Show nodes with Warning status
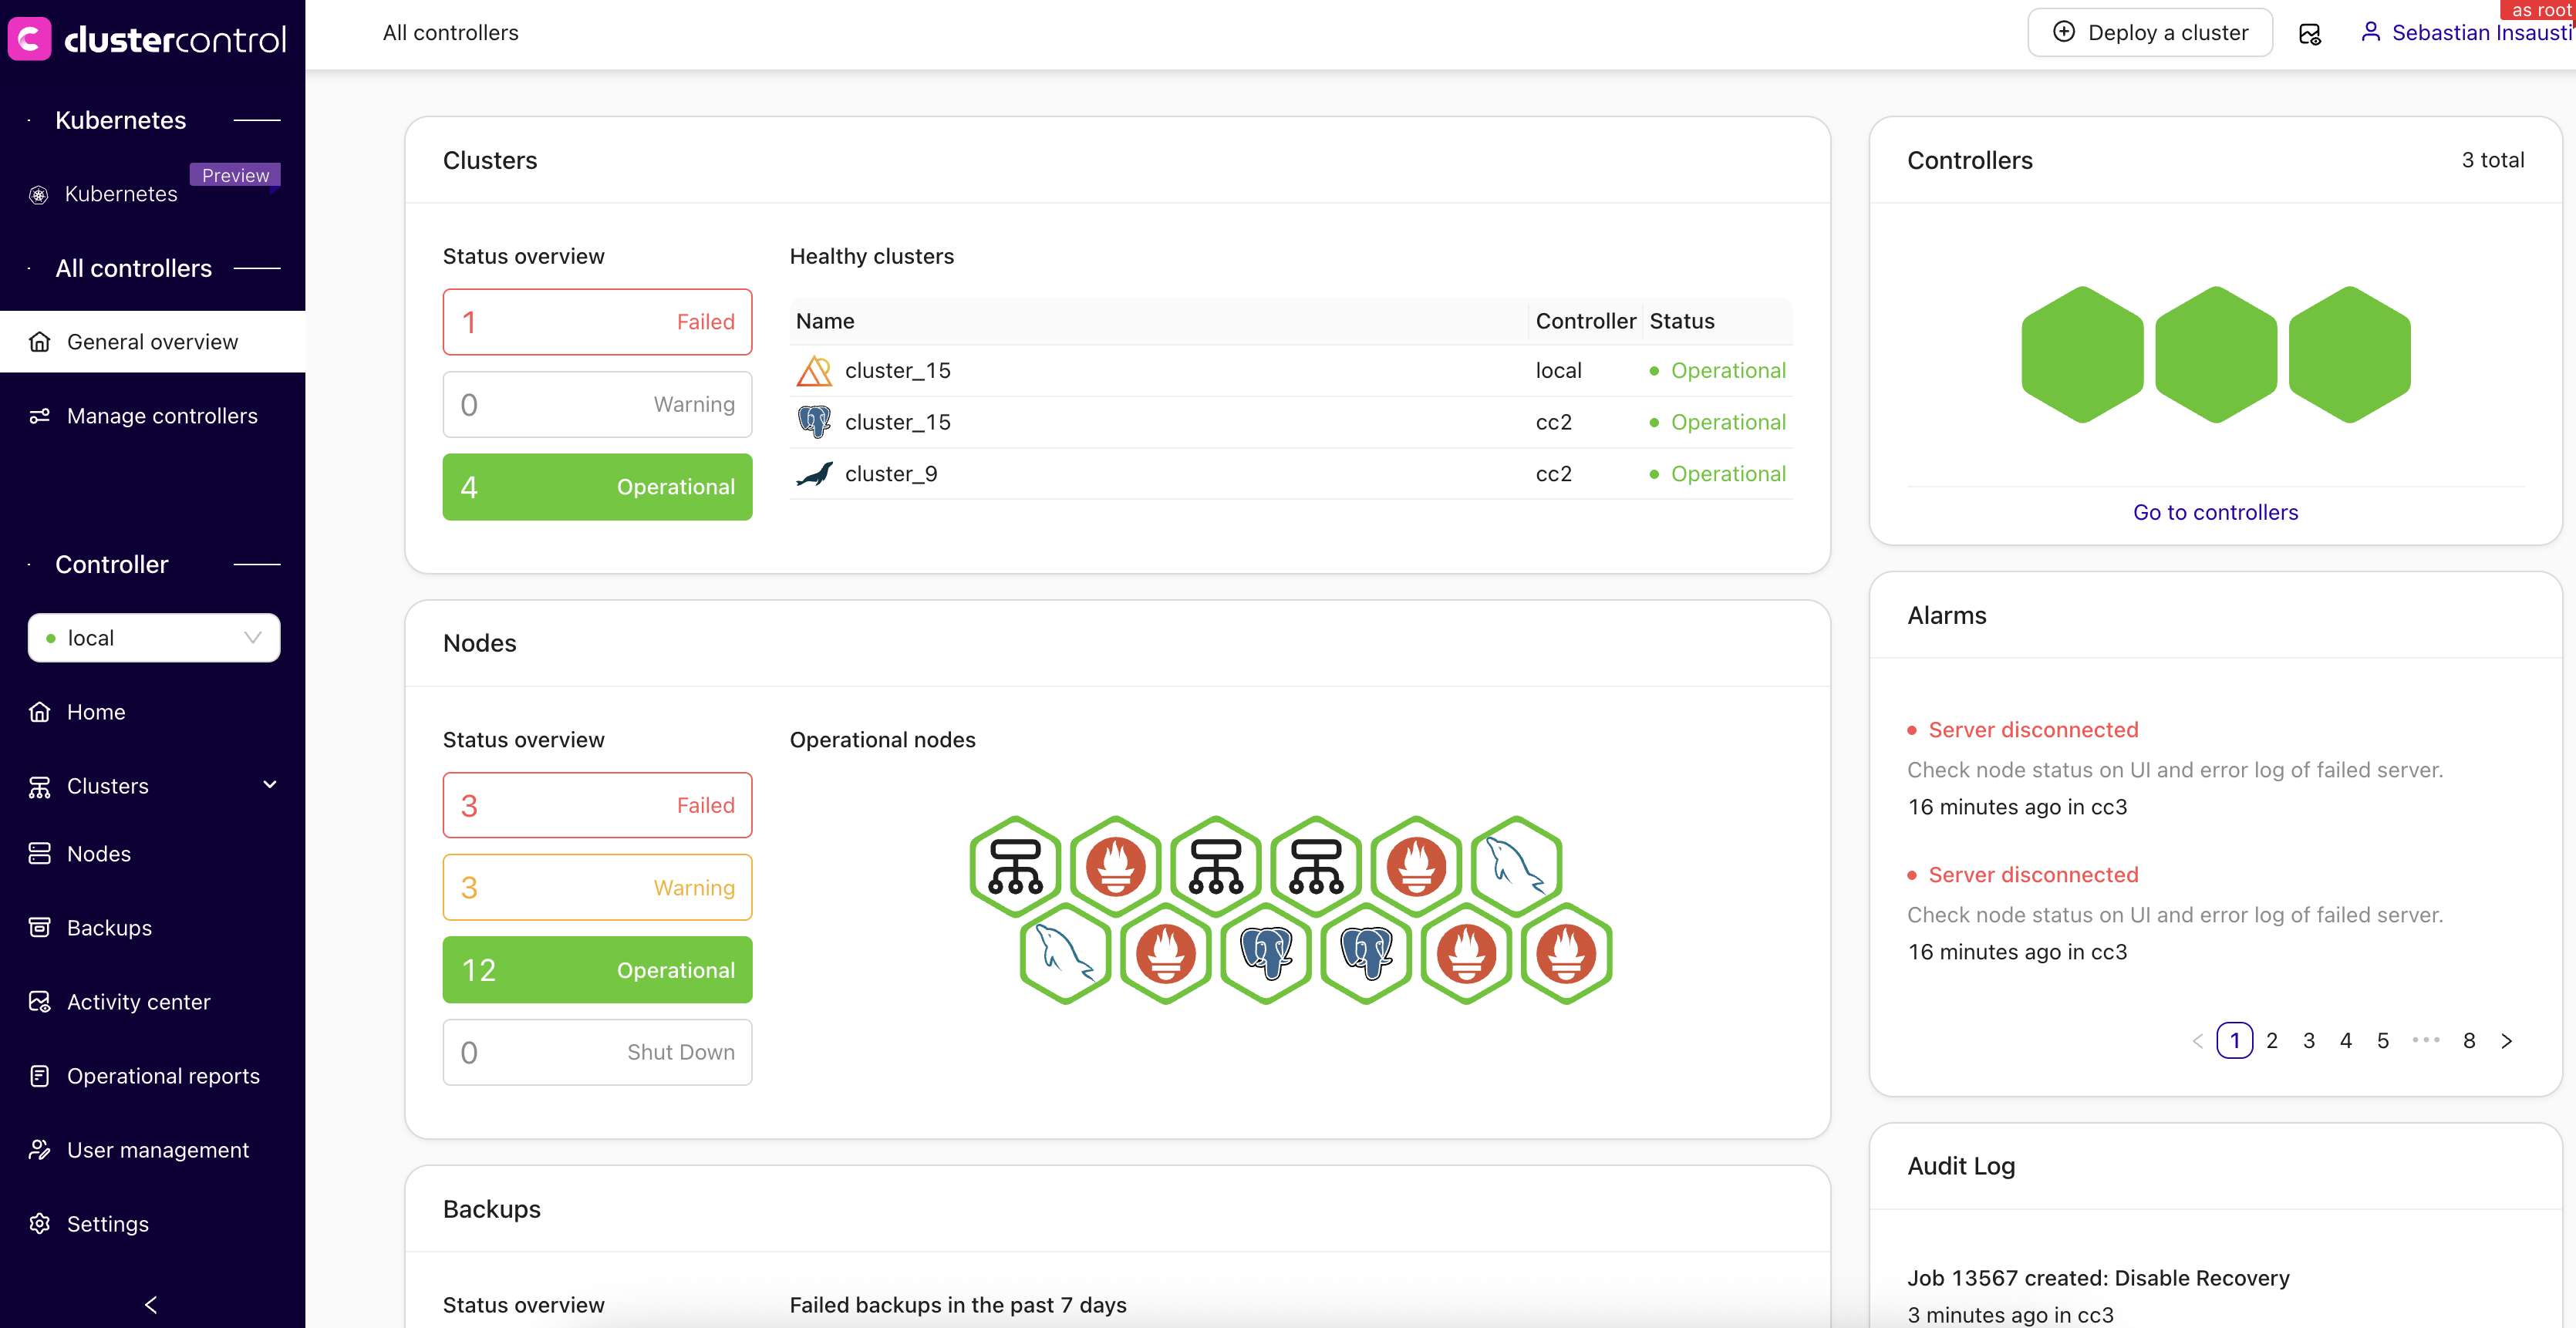This screenshot has height=1328, width=2576. 597,888
